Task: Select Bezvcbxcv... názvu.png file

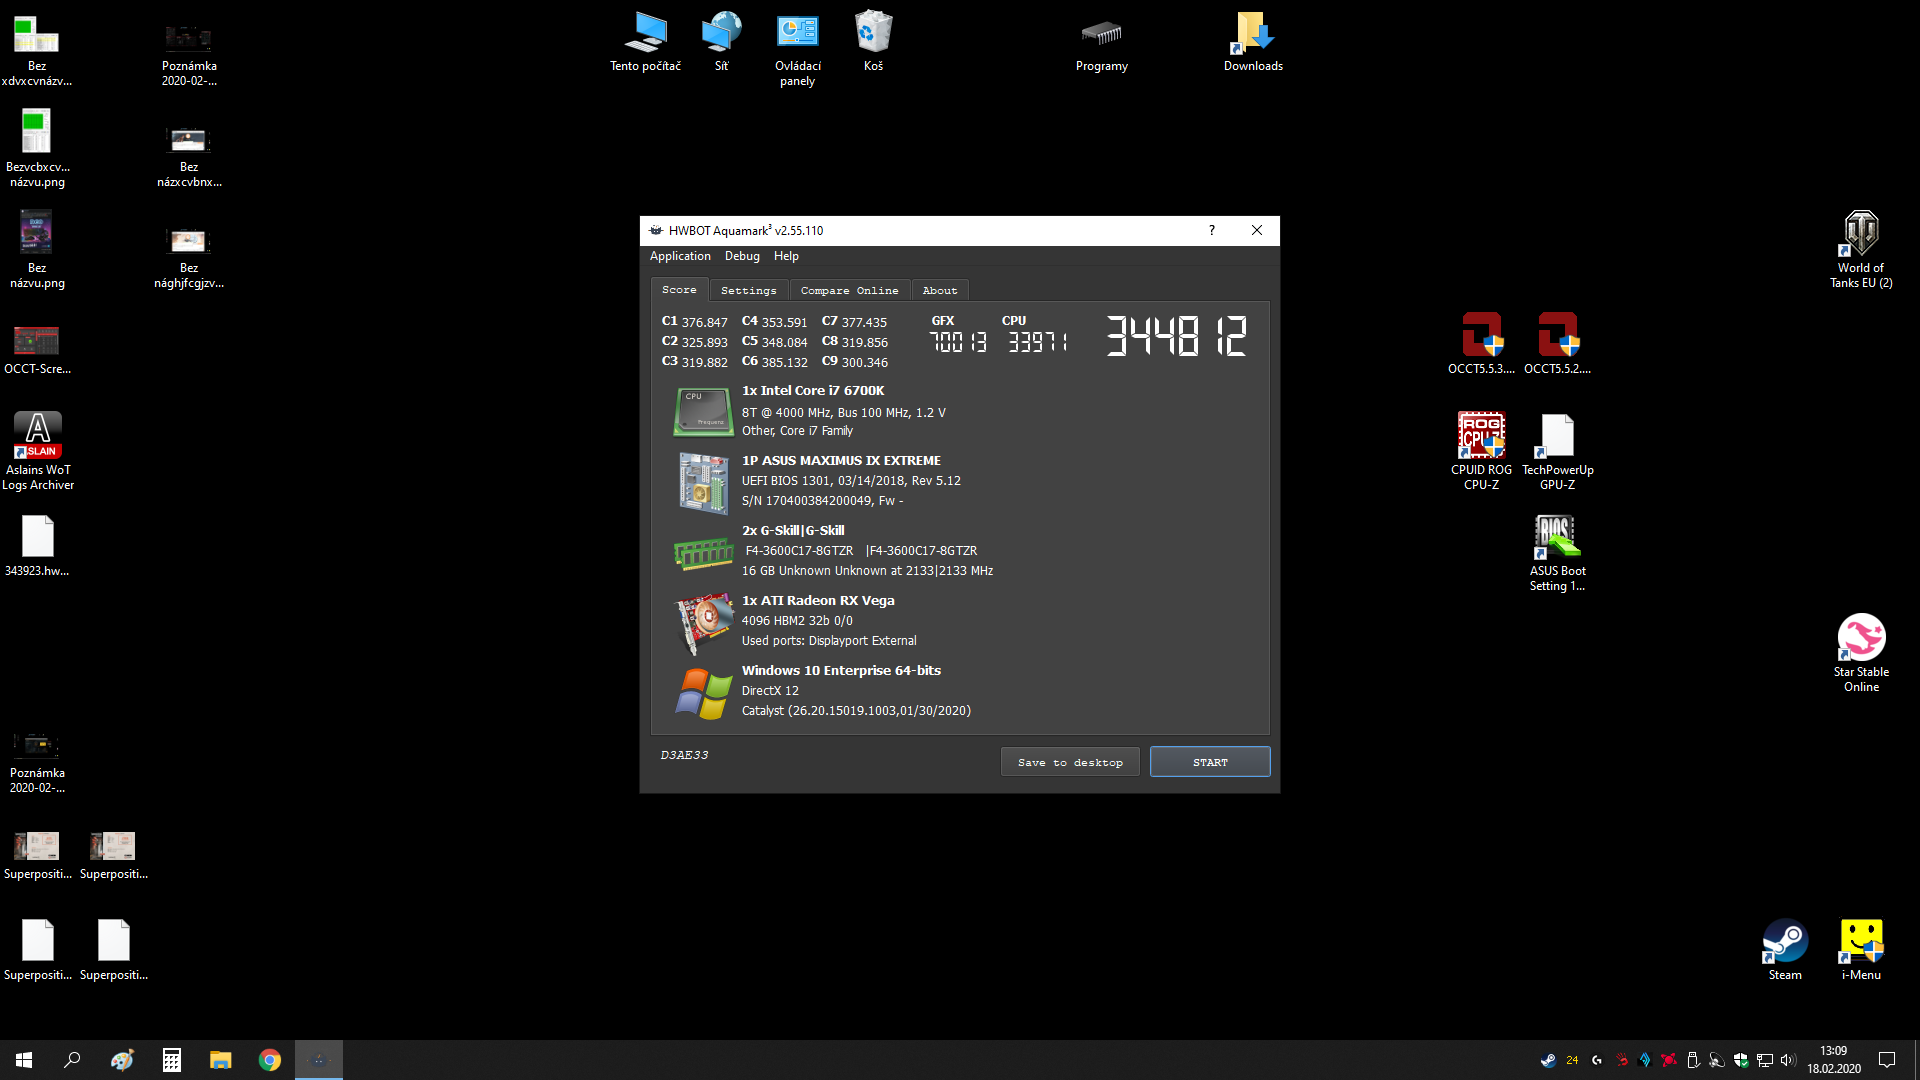Action: 38,148
